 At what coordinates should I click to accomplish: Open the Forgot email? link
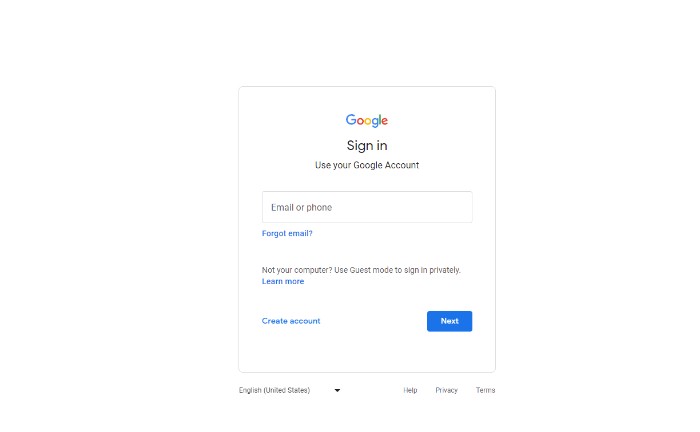pyautogui.click(x=287, y=233)
